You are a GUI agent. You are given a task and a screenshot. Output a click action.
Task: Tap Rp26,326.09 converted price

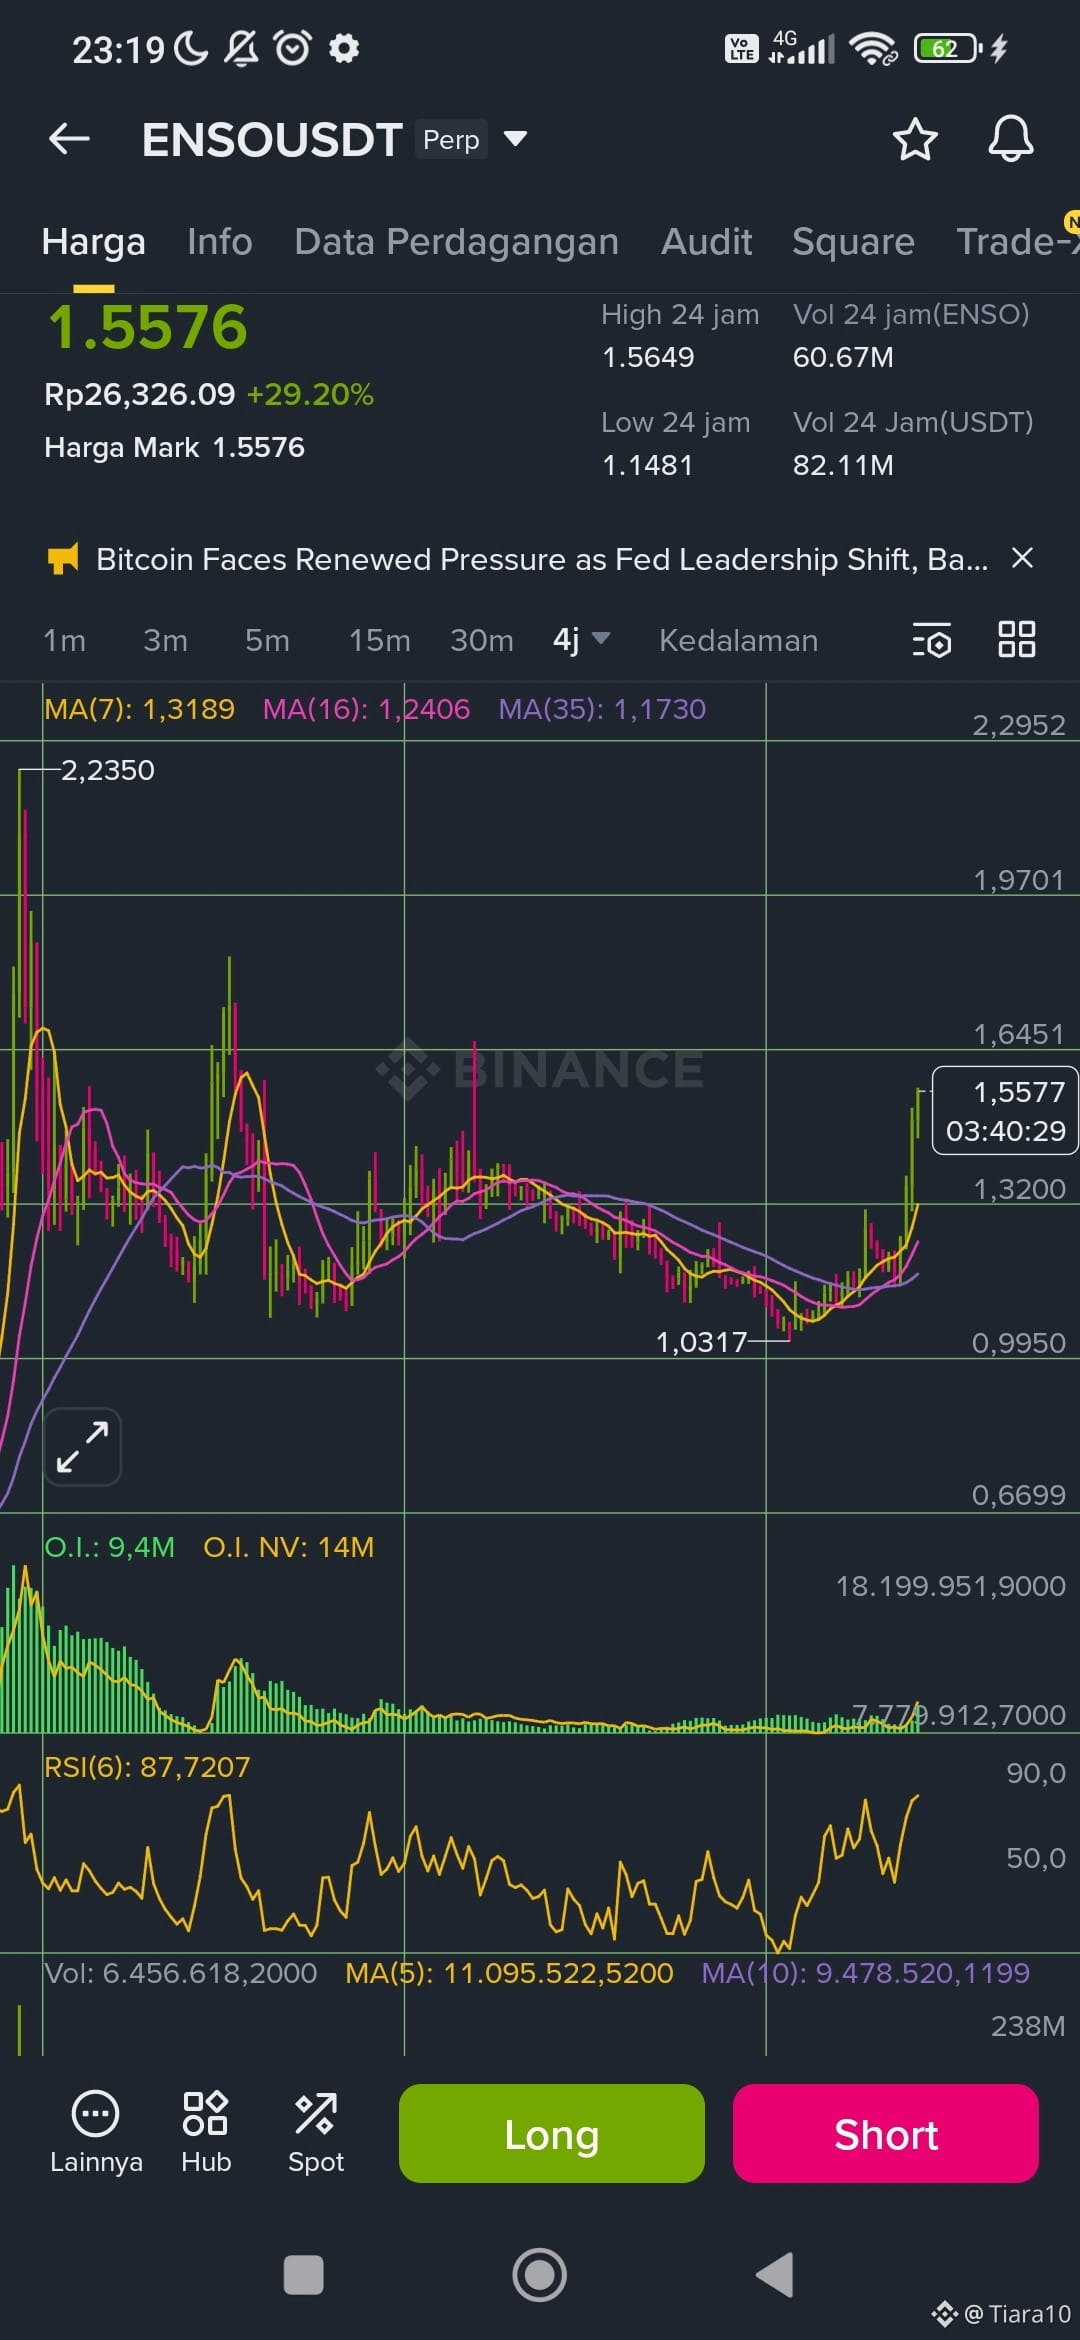coord(140,394)
